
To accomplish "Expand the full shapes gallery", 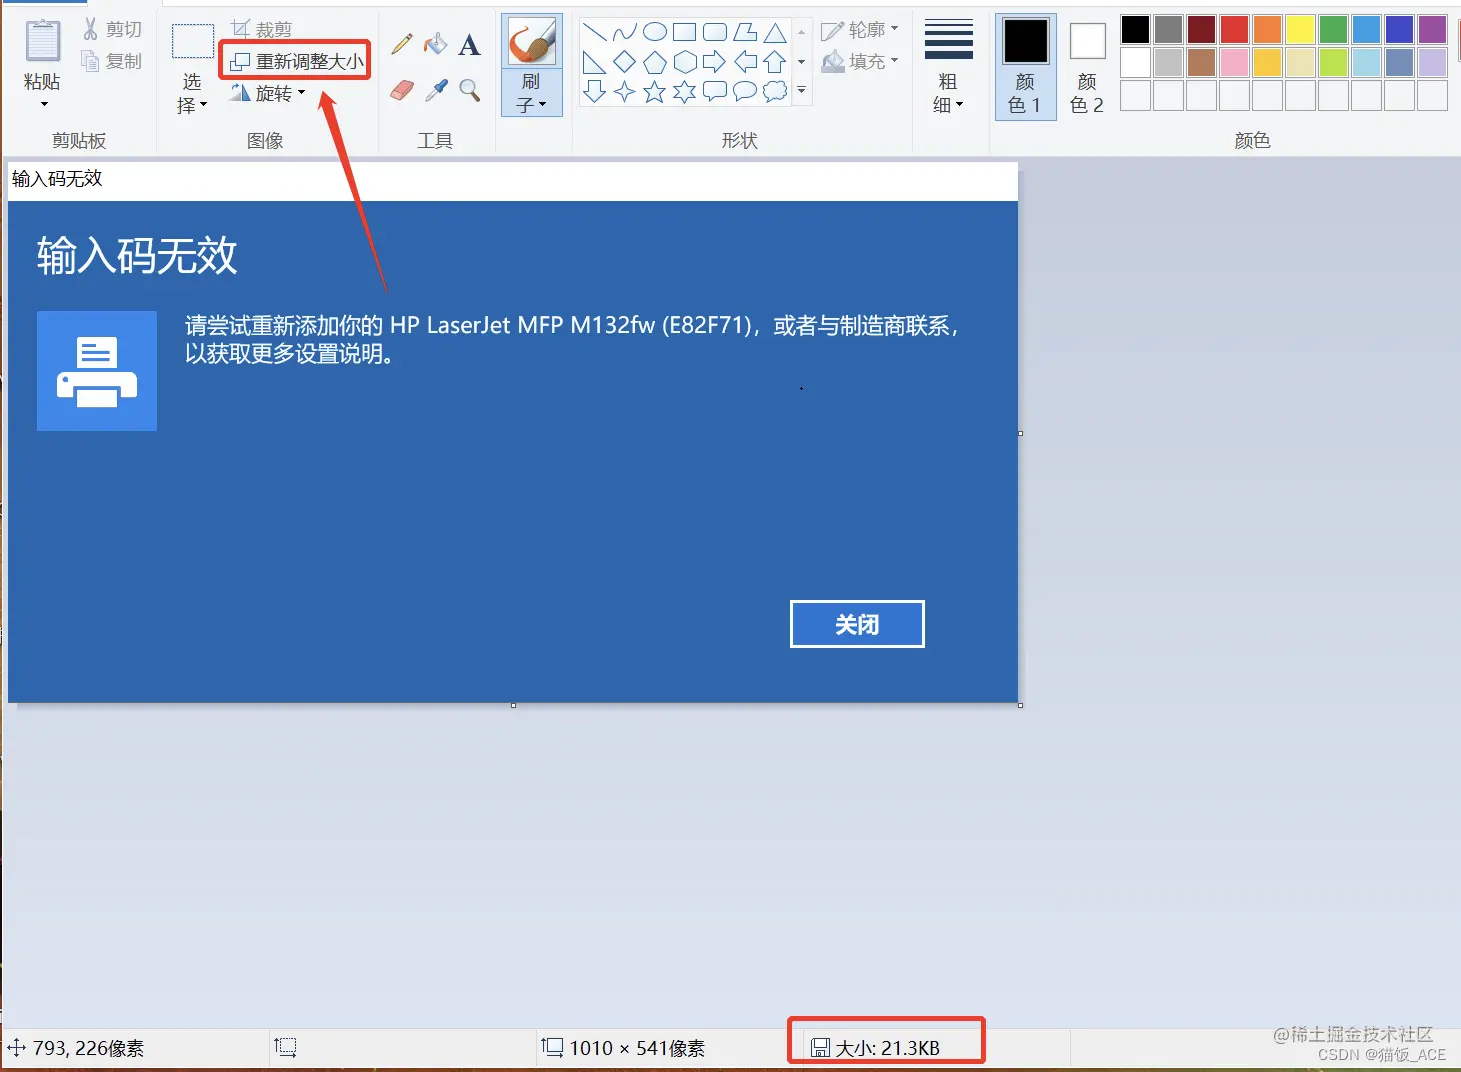I will (x=801, y=91).
